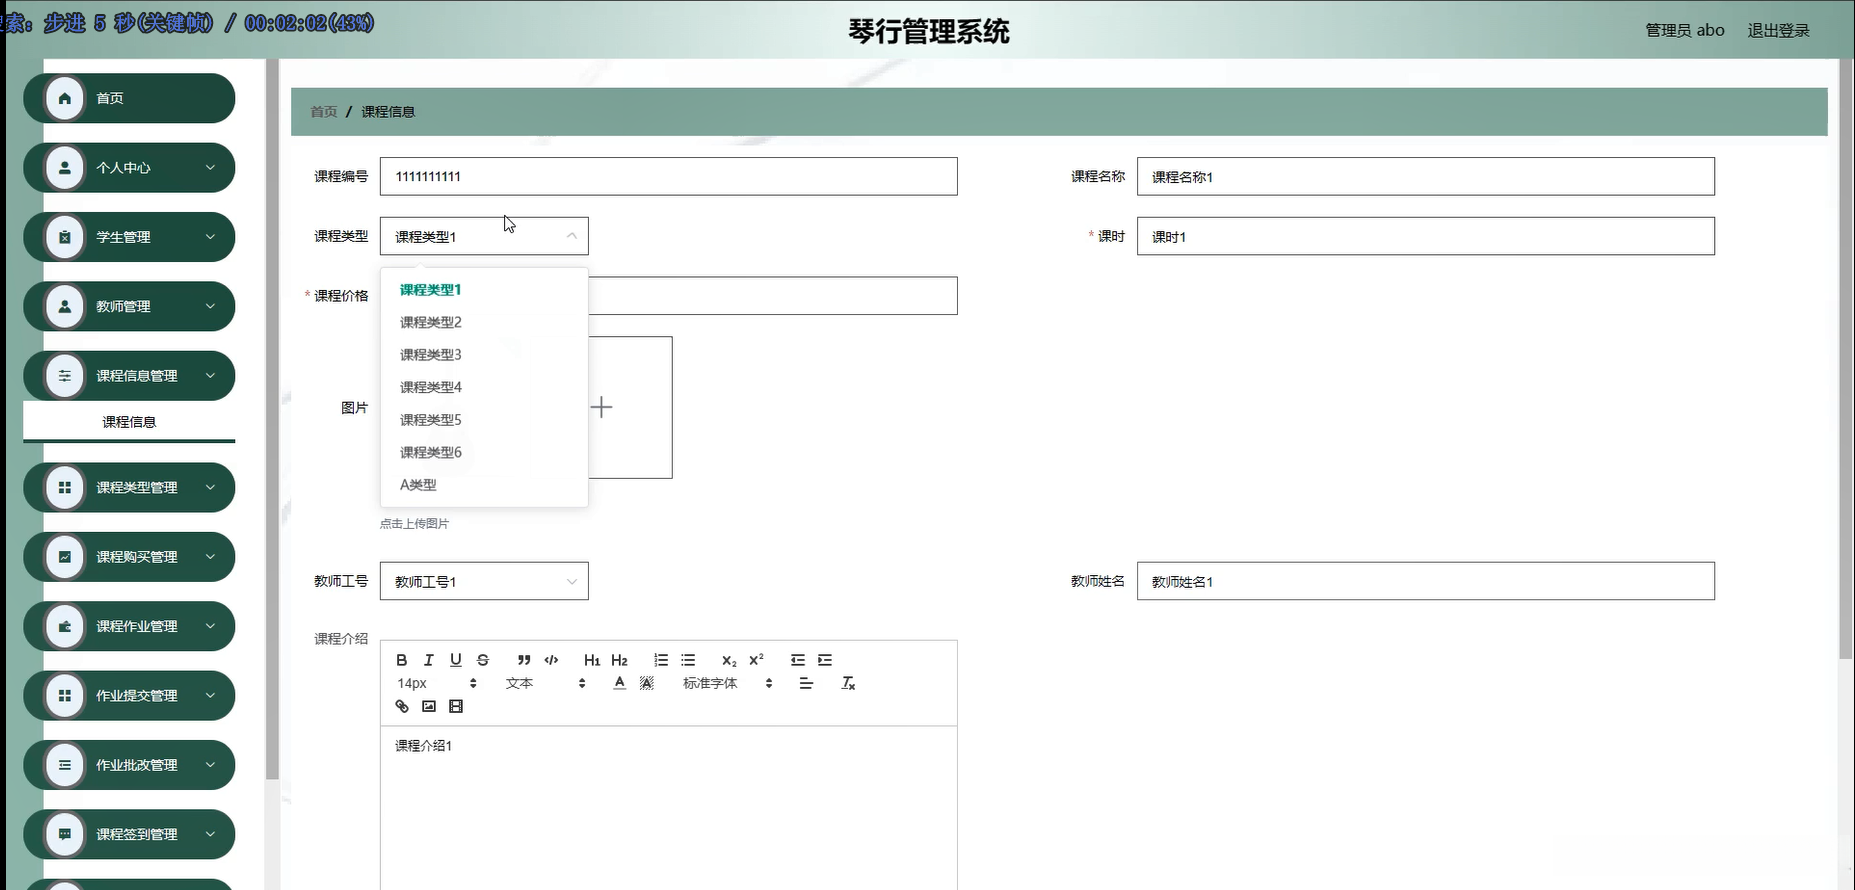This screenshot has height=890, width=1855.
Task: Toggle superscript formatting in the editor
Action: [756, 660]
